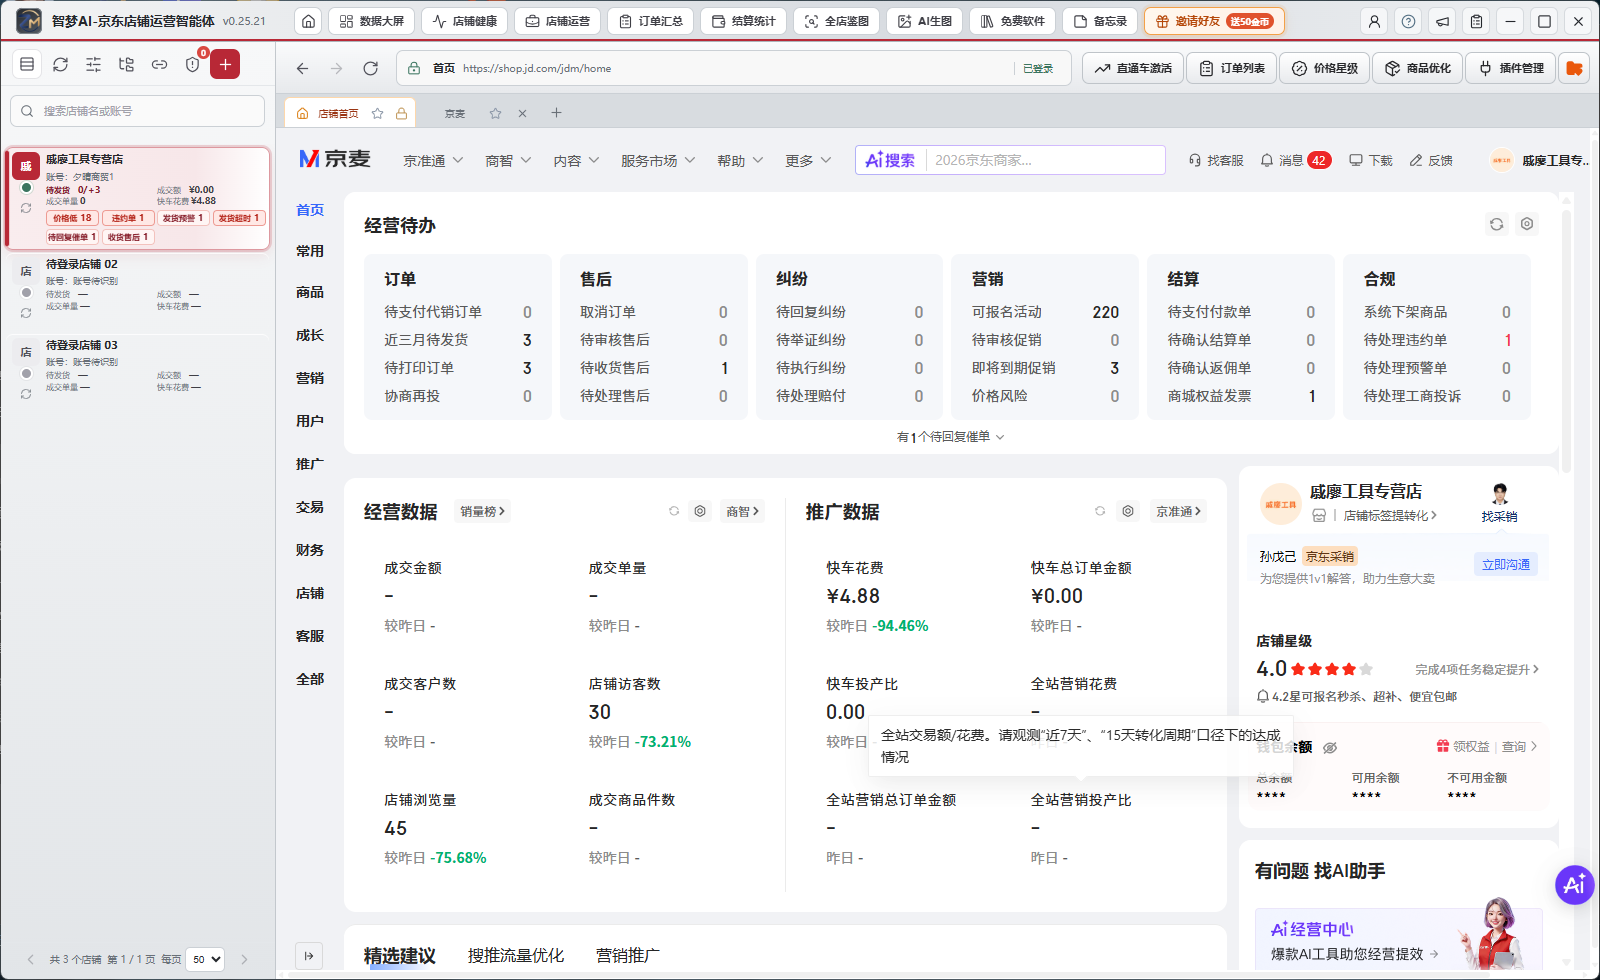Open 消息 notifications with 42 badge

tap(1295, 160)
